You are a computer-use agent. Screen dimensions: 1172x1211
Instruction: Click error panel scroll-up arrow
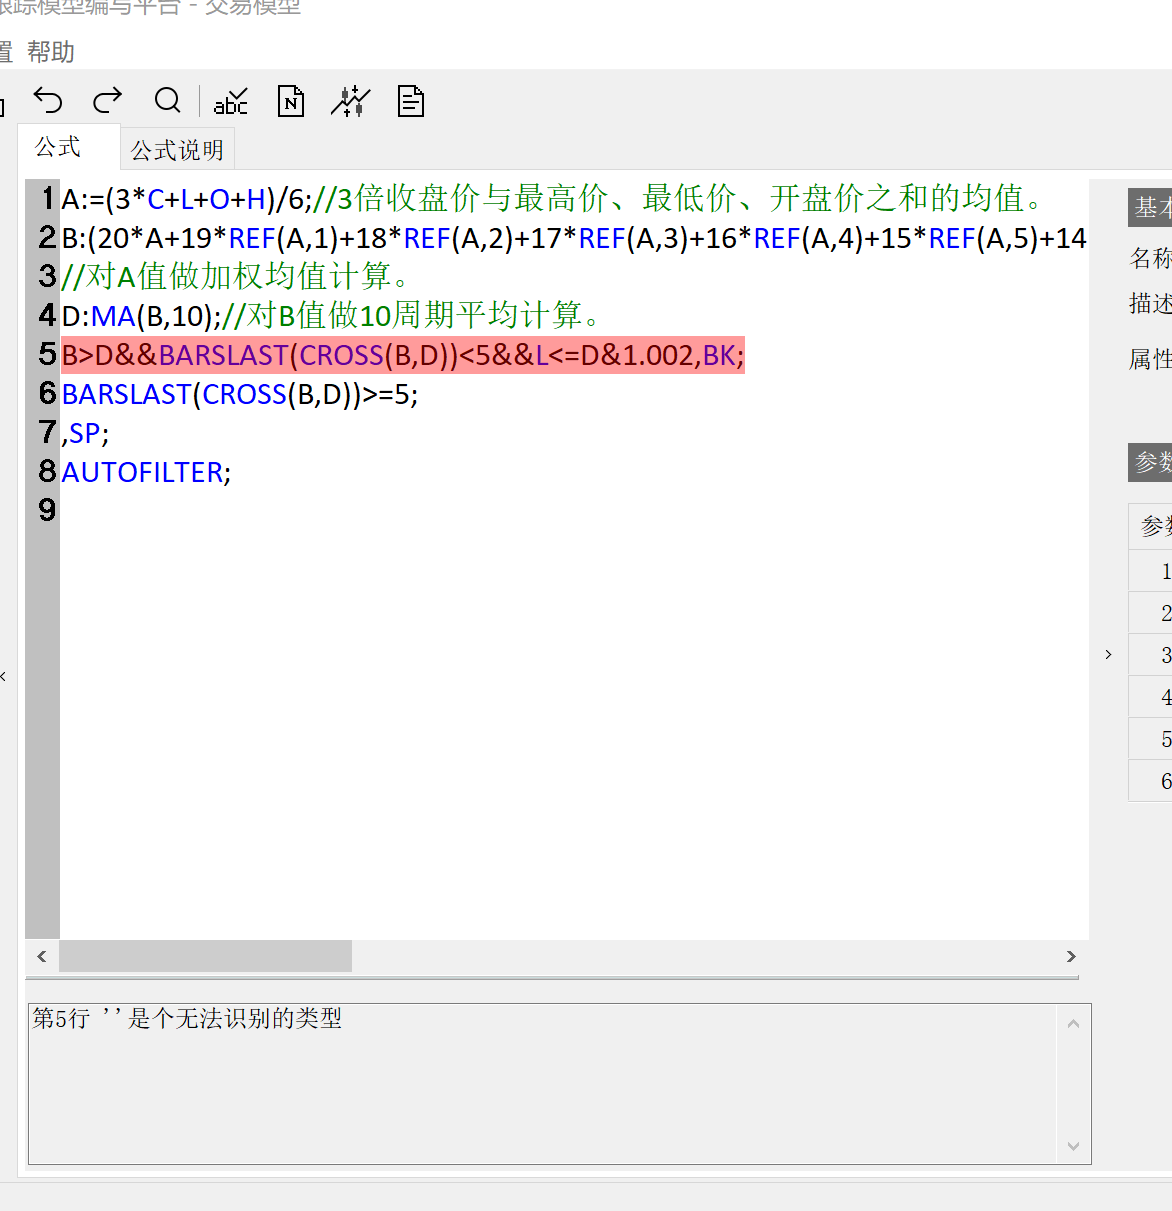pyautogui.click(x=1073, y=1024)
